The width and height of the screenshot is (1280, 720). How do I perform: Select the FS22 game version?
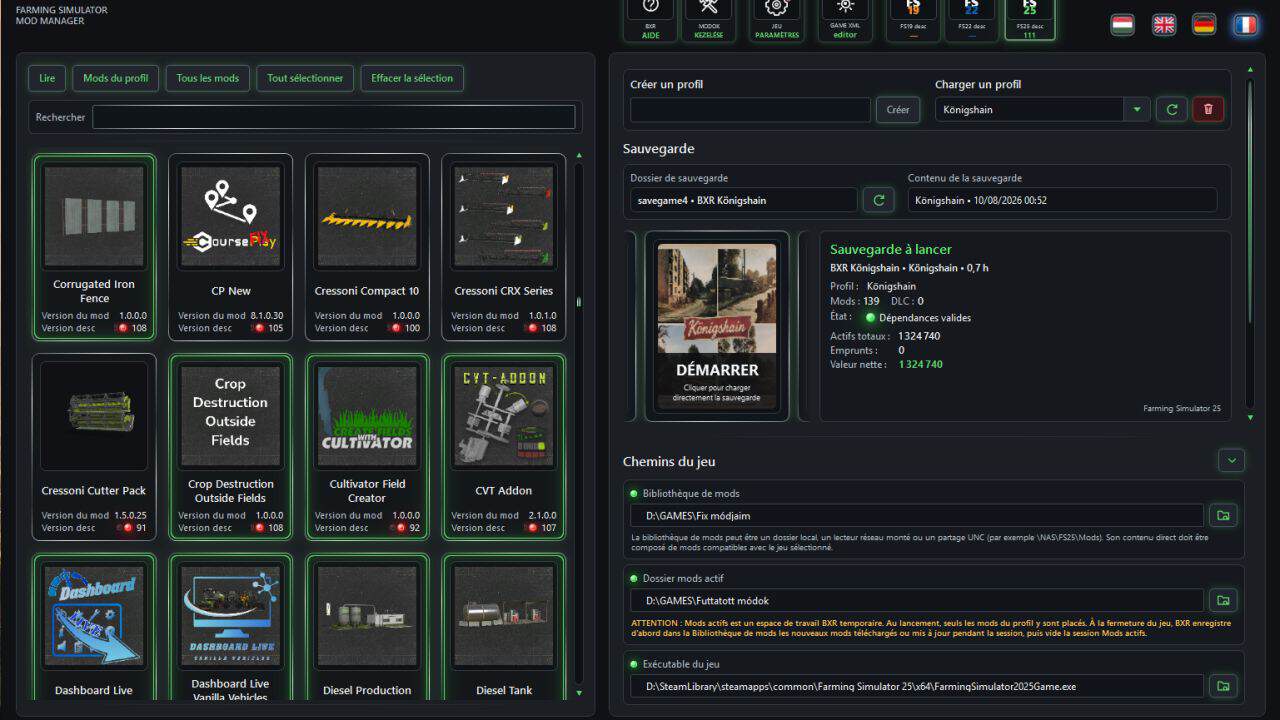click(x=972, y=19)
